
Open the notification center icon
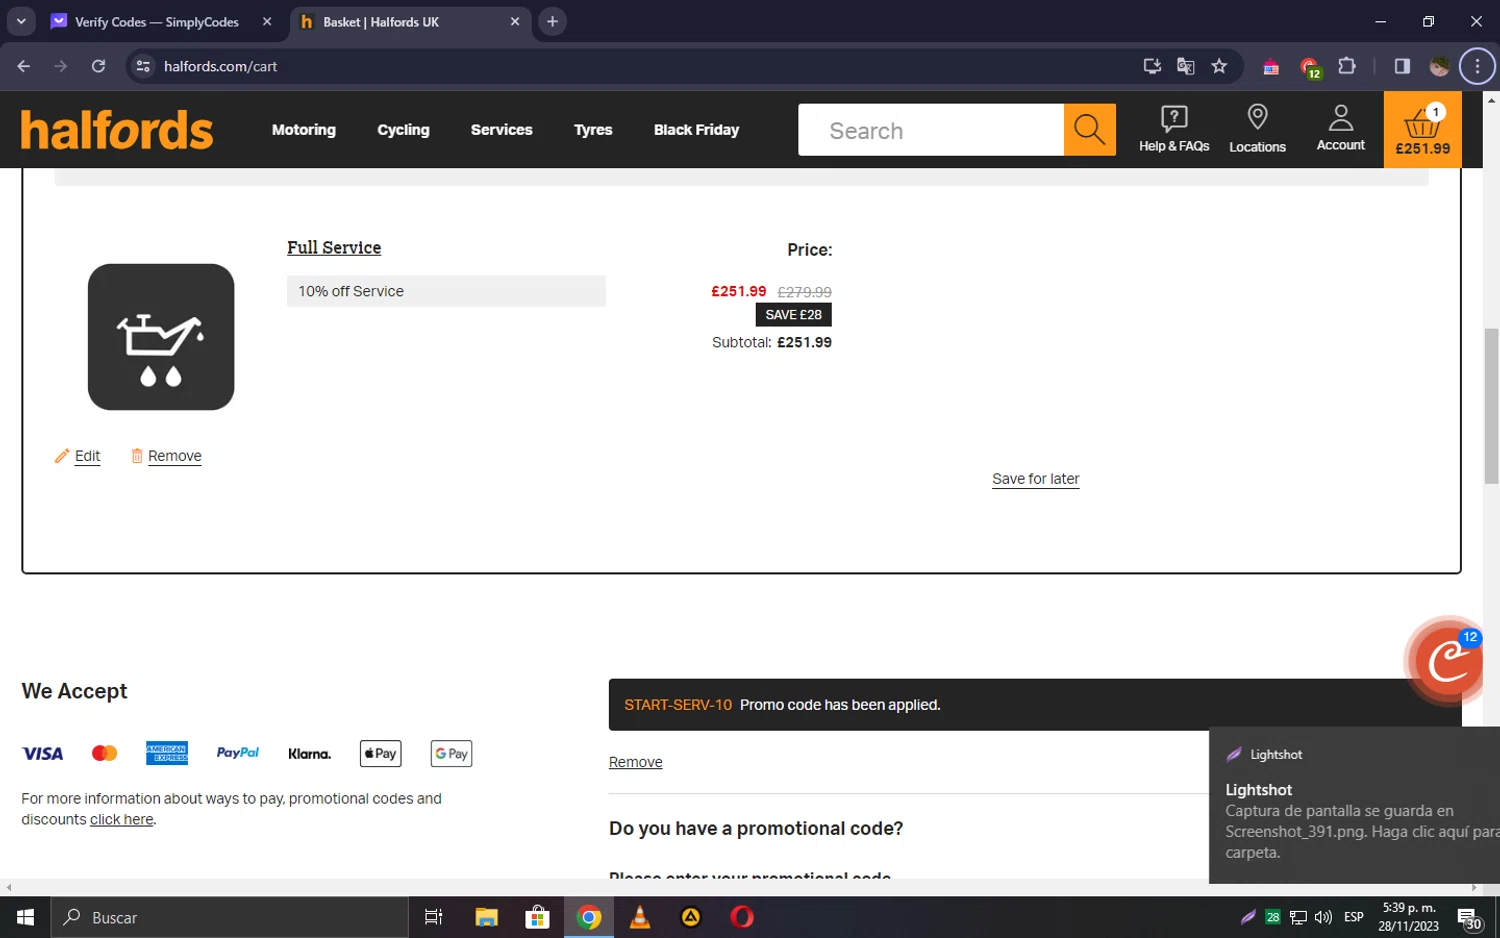[1468, 918]
